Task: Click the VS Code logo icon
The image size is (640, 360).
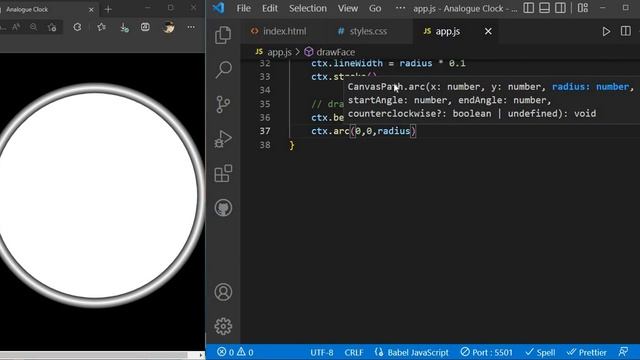Action: pos(219,8)
